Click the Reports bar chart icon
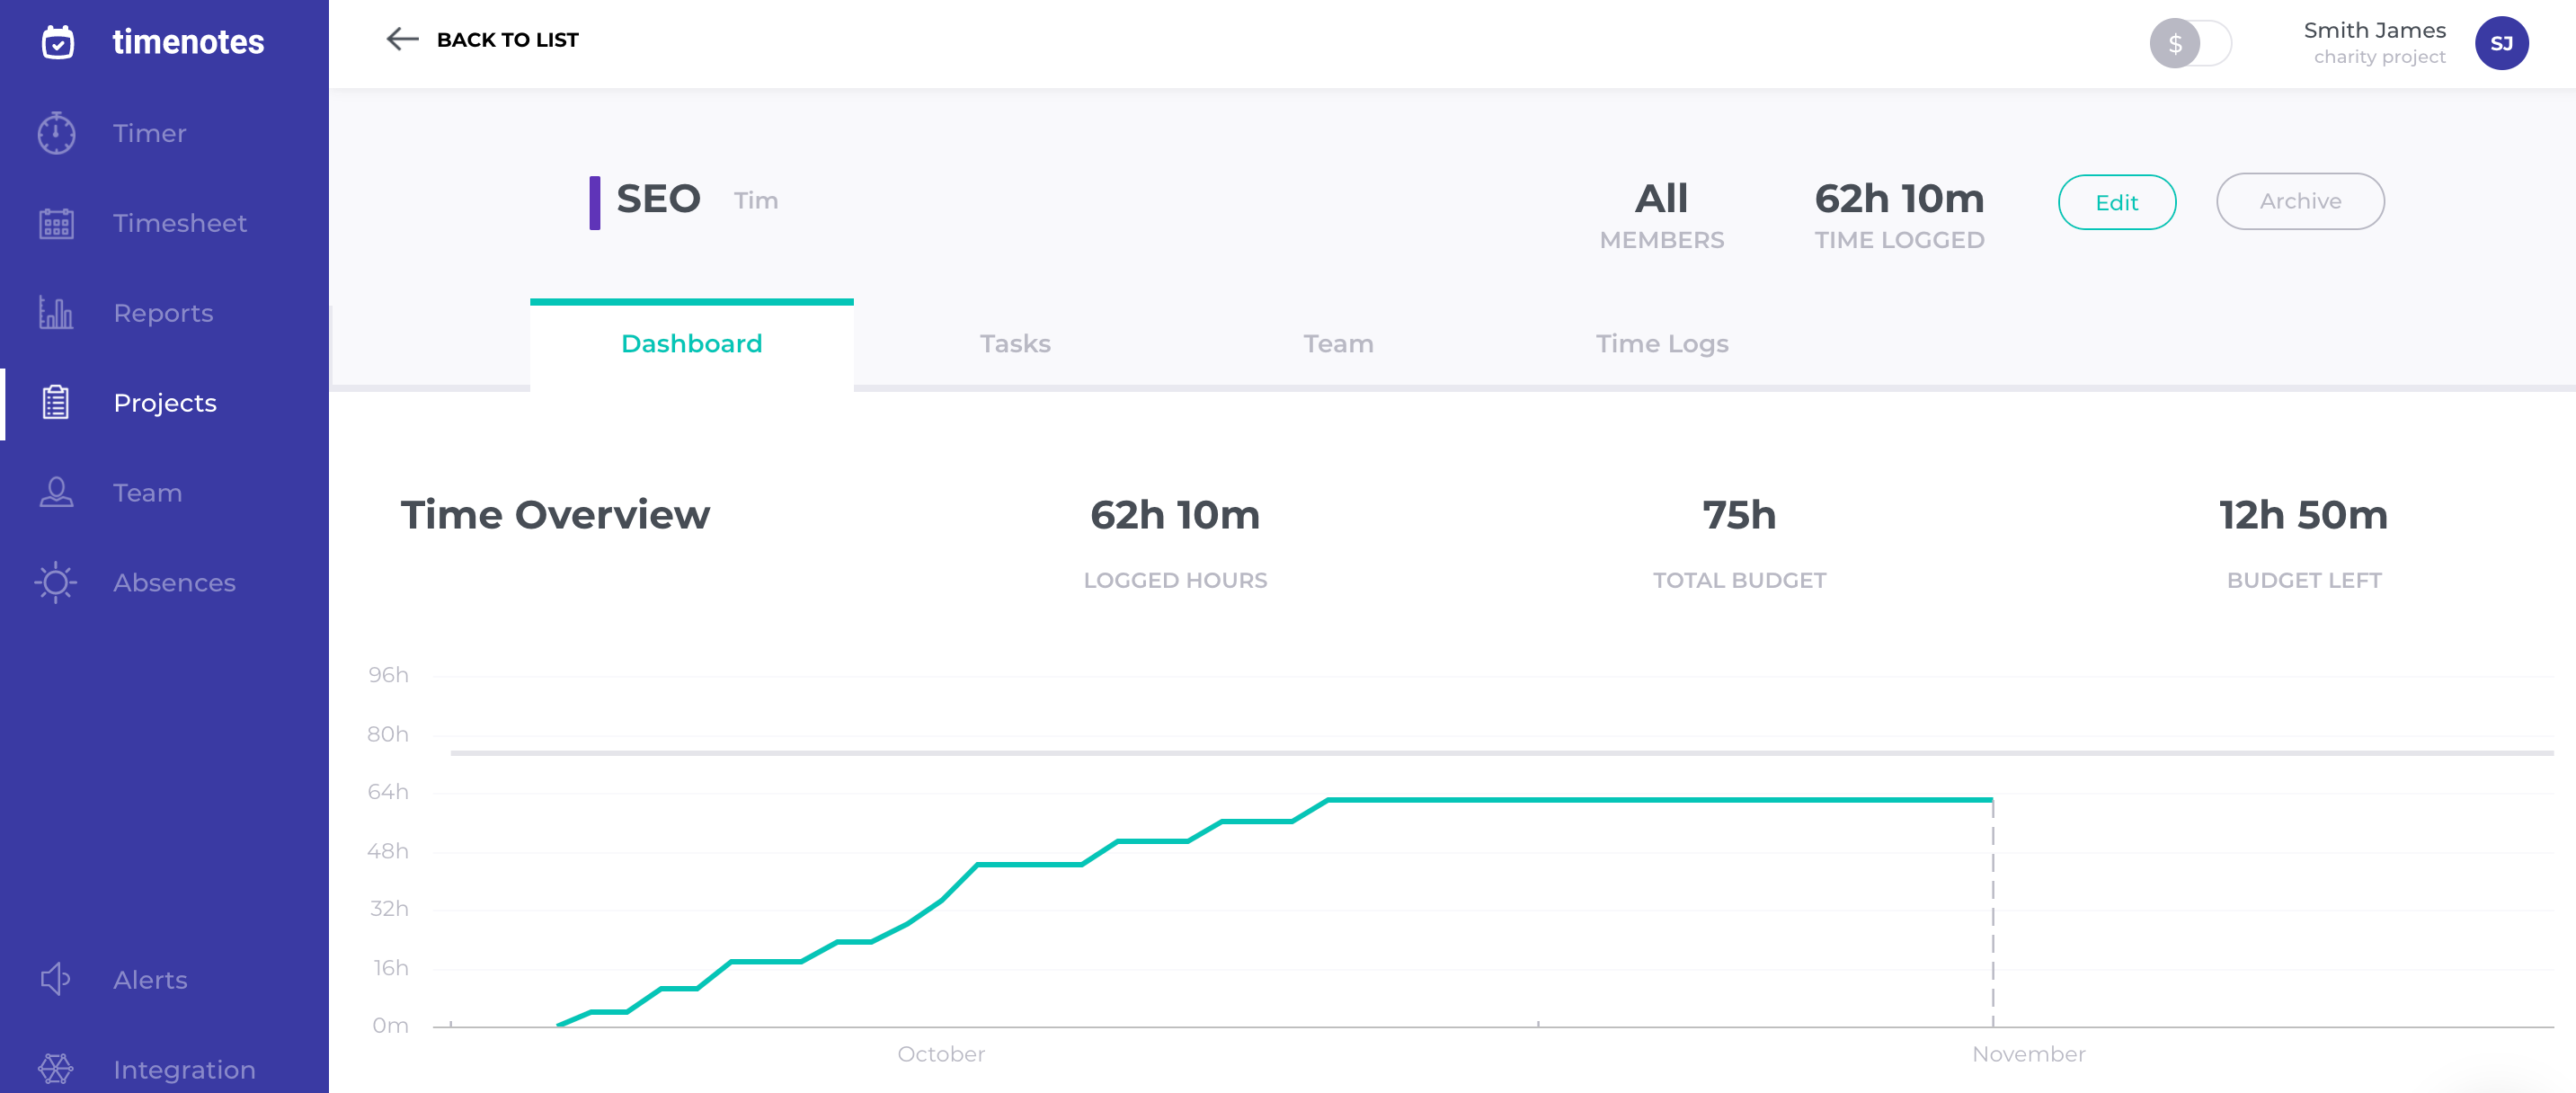This screenshot has height=1093, width=2576. tap(56, 313)
